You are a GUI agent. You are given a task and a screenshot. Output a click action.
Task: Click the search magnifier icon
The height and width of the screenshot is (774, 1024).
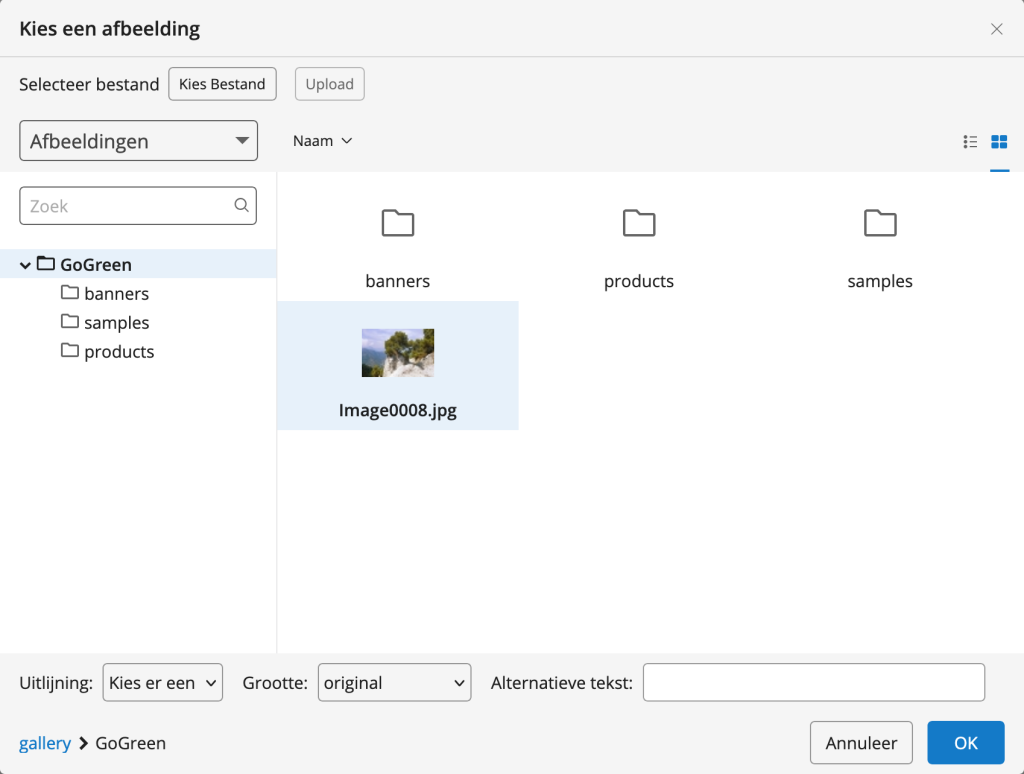(242, 205)
